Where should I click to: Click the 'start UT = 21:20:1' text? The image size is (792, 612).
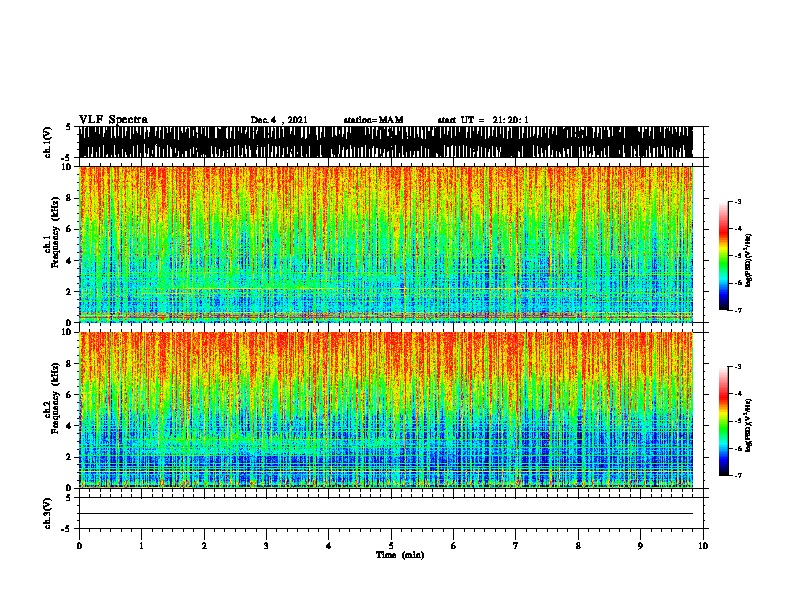pyautogui.click(x=483, y=120)
